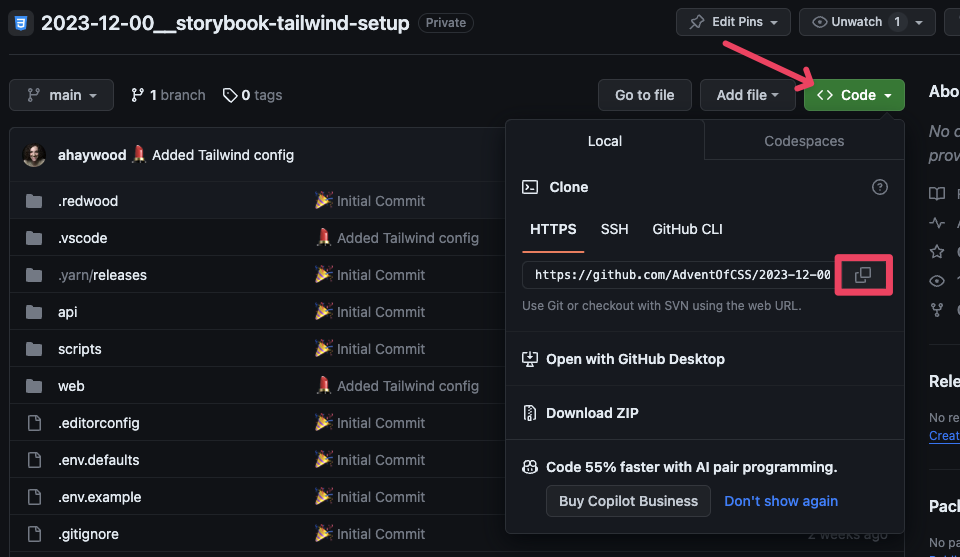Toggle the green Code dropdown button

854,95
